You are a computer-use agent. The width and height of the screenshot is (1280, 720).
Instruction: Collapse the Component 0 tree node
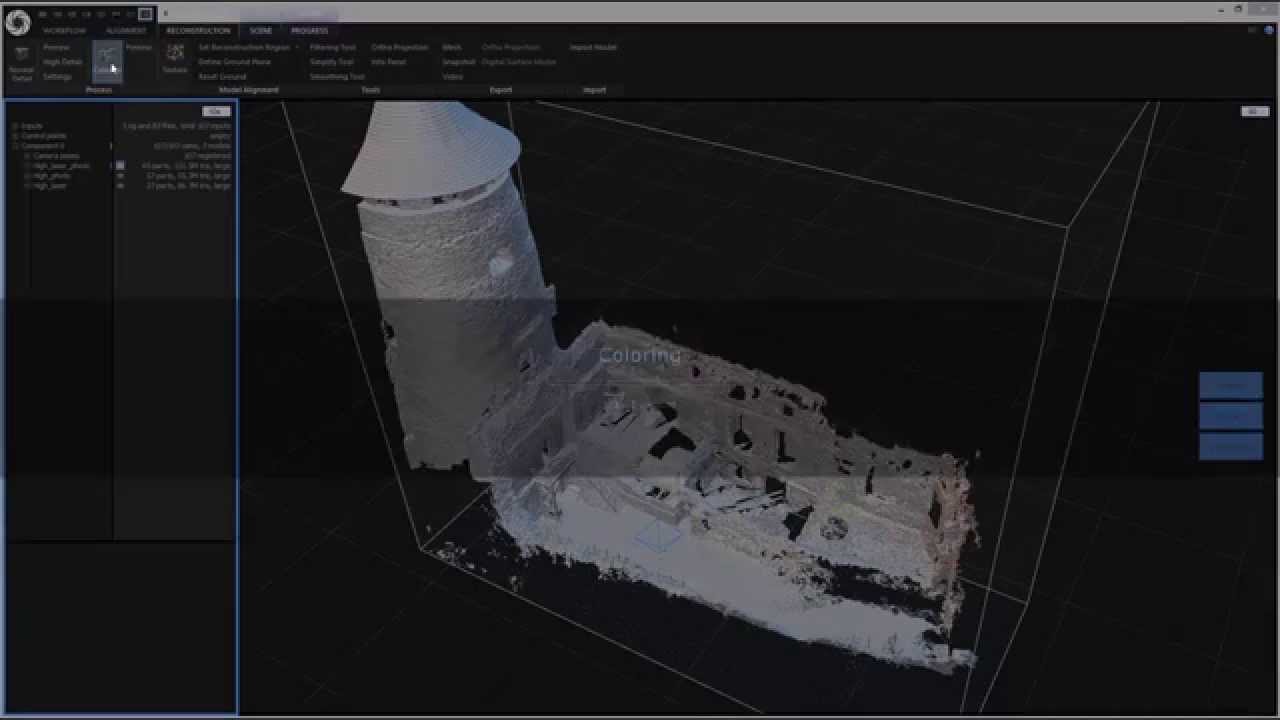tap(15, 146)
